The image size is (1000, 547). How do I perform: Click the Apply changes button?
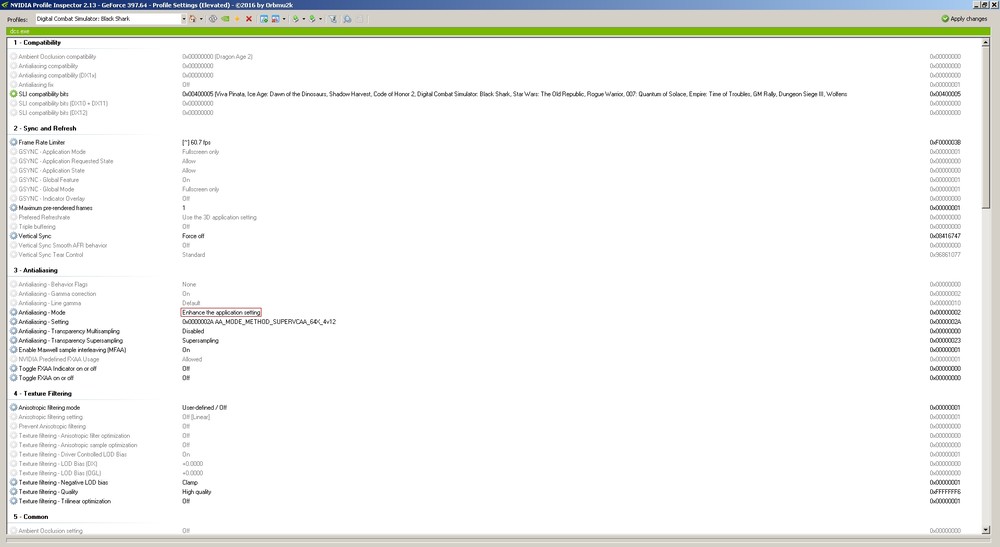point(964,18)
